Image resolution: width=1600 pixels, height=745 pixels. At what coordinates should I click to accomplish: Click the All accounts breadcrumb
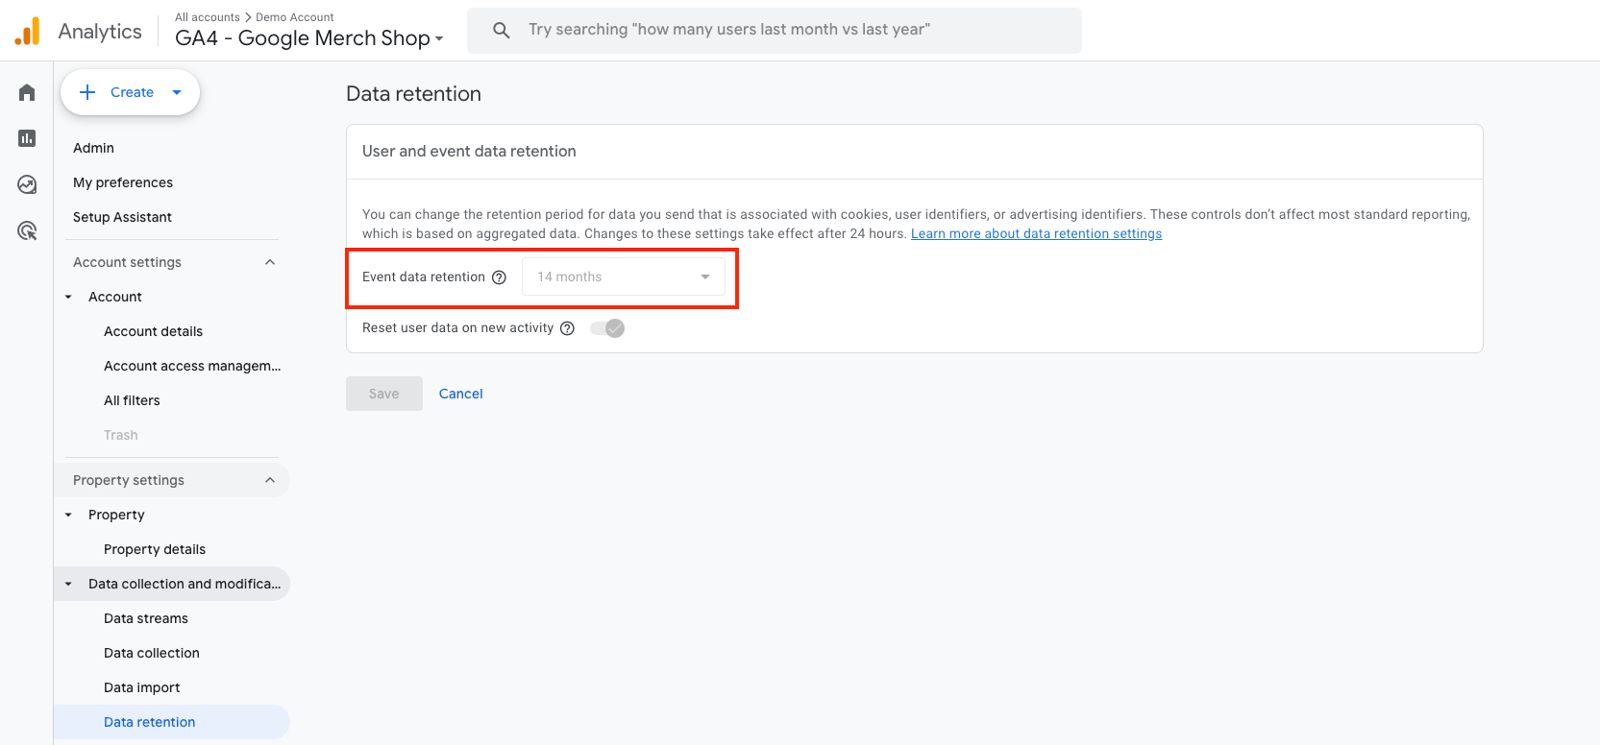[207, 17]
